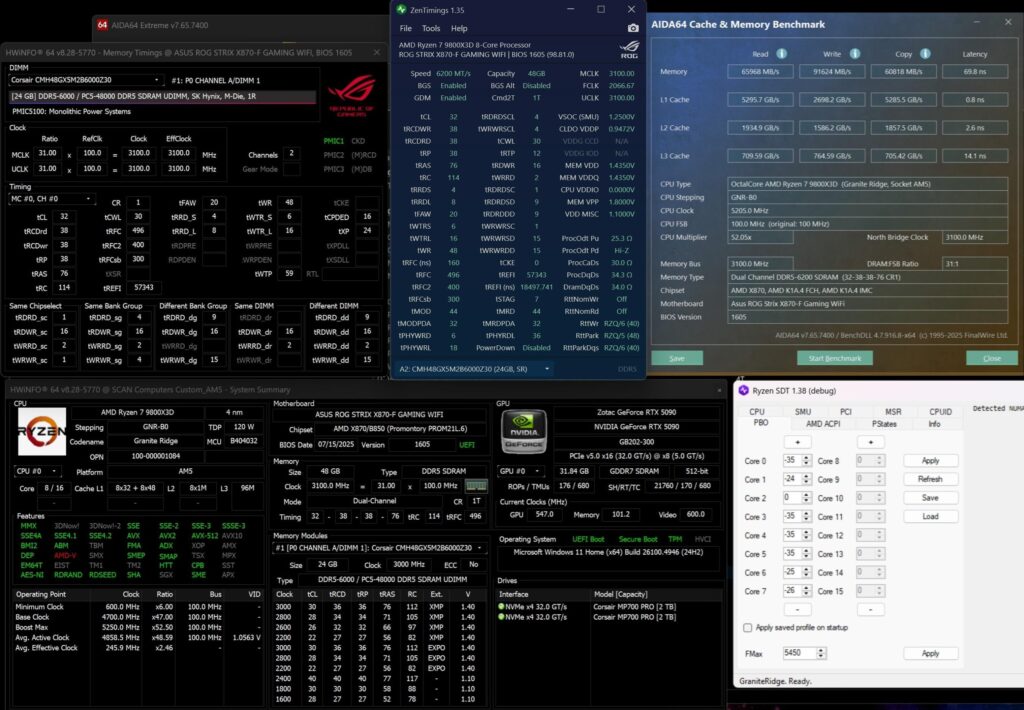This screenshot has height=710, width=1024.
Task: Click the second NVMe green status dot
Action: [x=502, y=617]
